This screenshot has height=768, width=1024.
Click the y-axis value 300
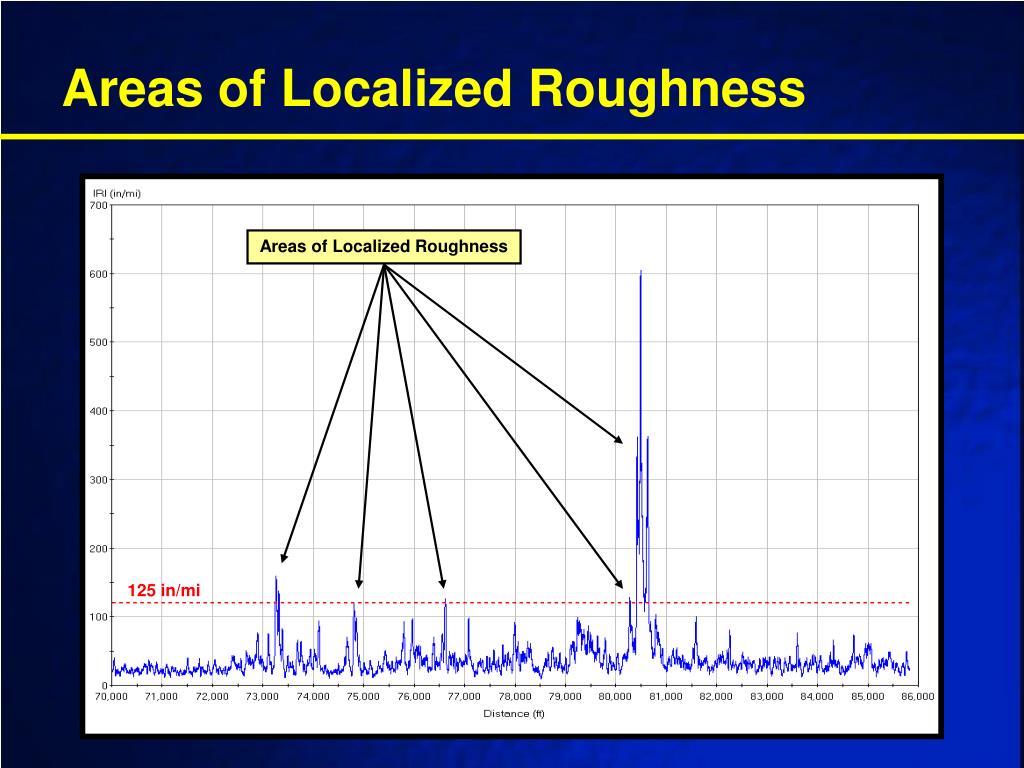pyautogui.click(x=99, y=480)
